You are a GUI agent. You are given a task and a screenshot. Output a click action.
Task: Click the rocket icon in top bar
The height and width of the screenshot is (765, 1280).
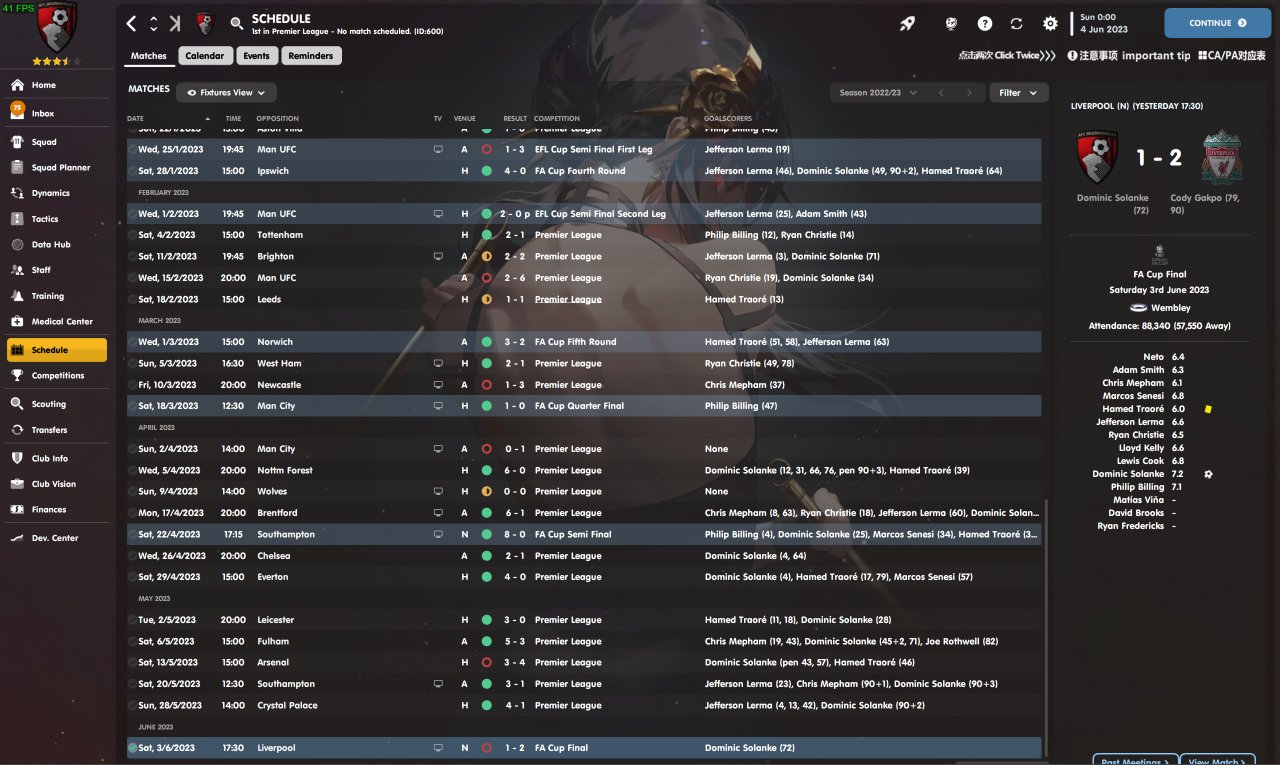(x=907, y=23)
